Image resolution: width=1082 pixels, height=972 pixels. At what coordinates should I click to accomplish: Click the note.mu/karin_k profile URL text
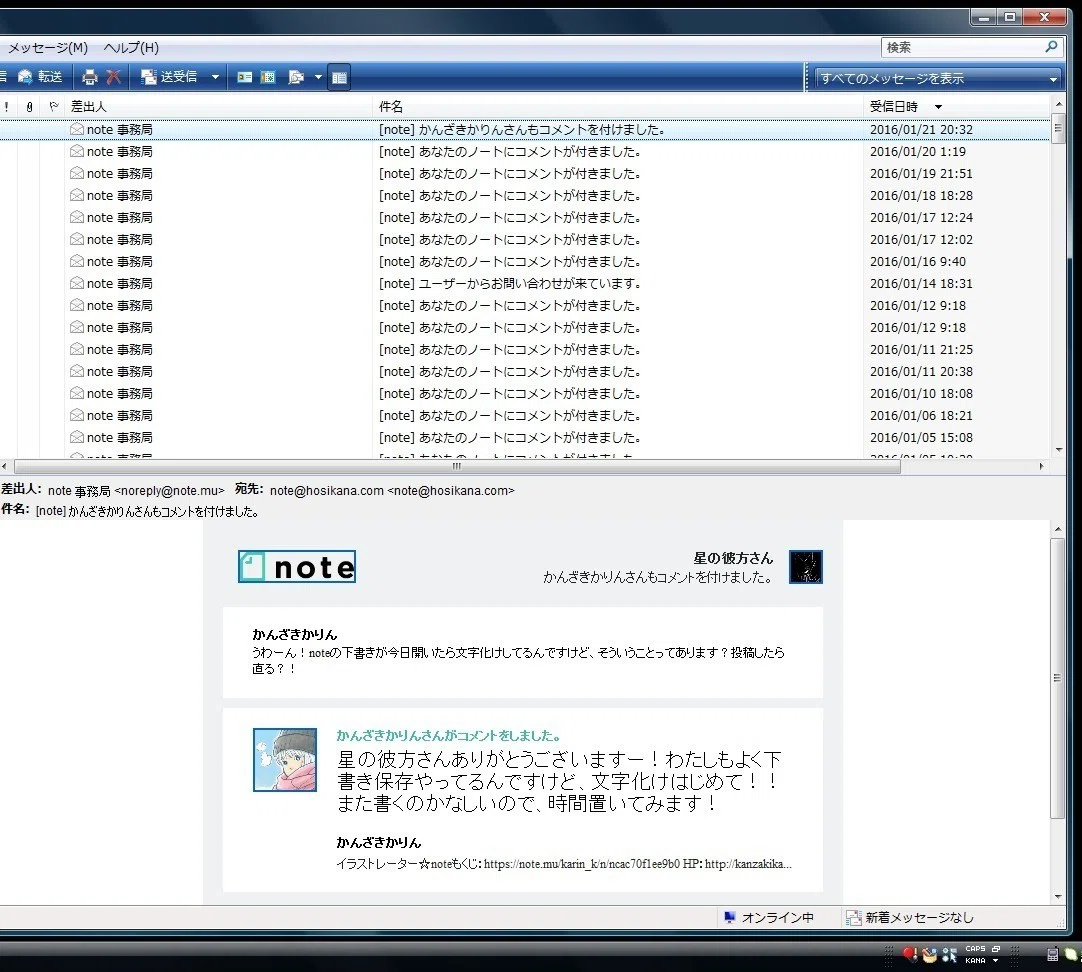coord(581,864)
